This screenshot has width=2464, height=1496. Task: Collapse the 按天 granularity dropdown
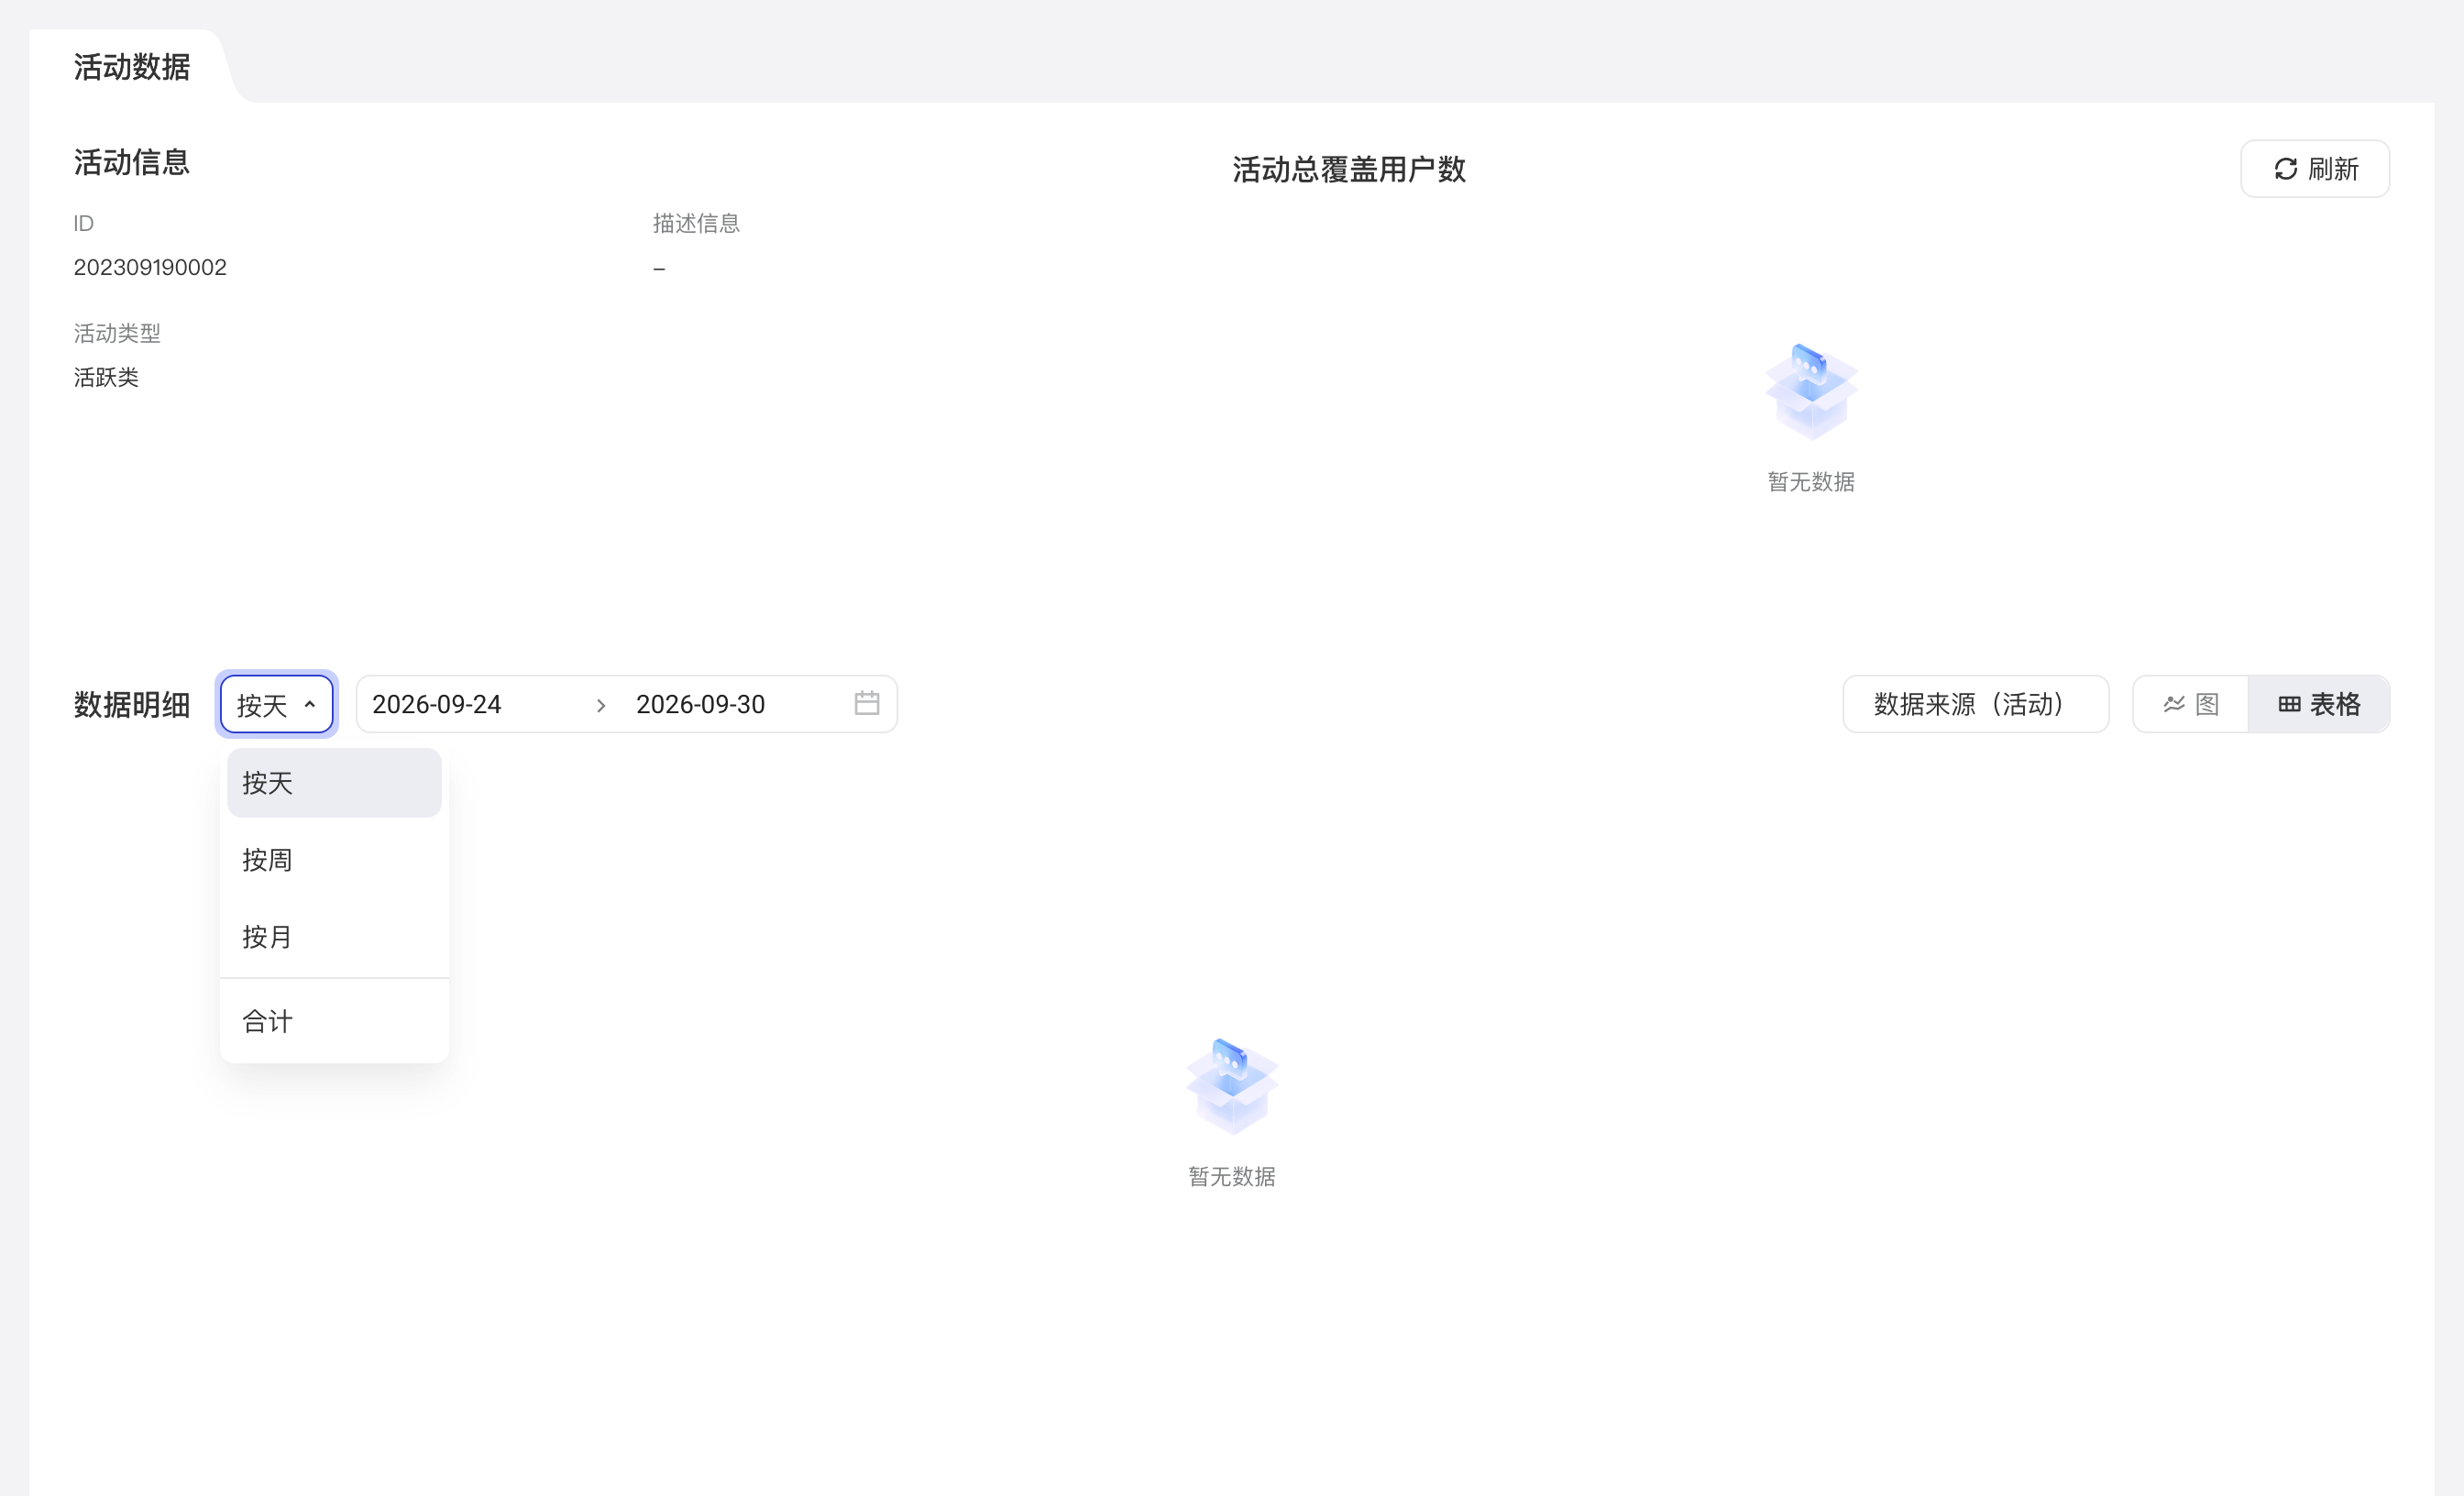pos(277,704)
